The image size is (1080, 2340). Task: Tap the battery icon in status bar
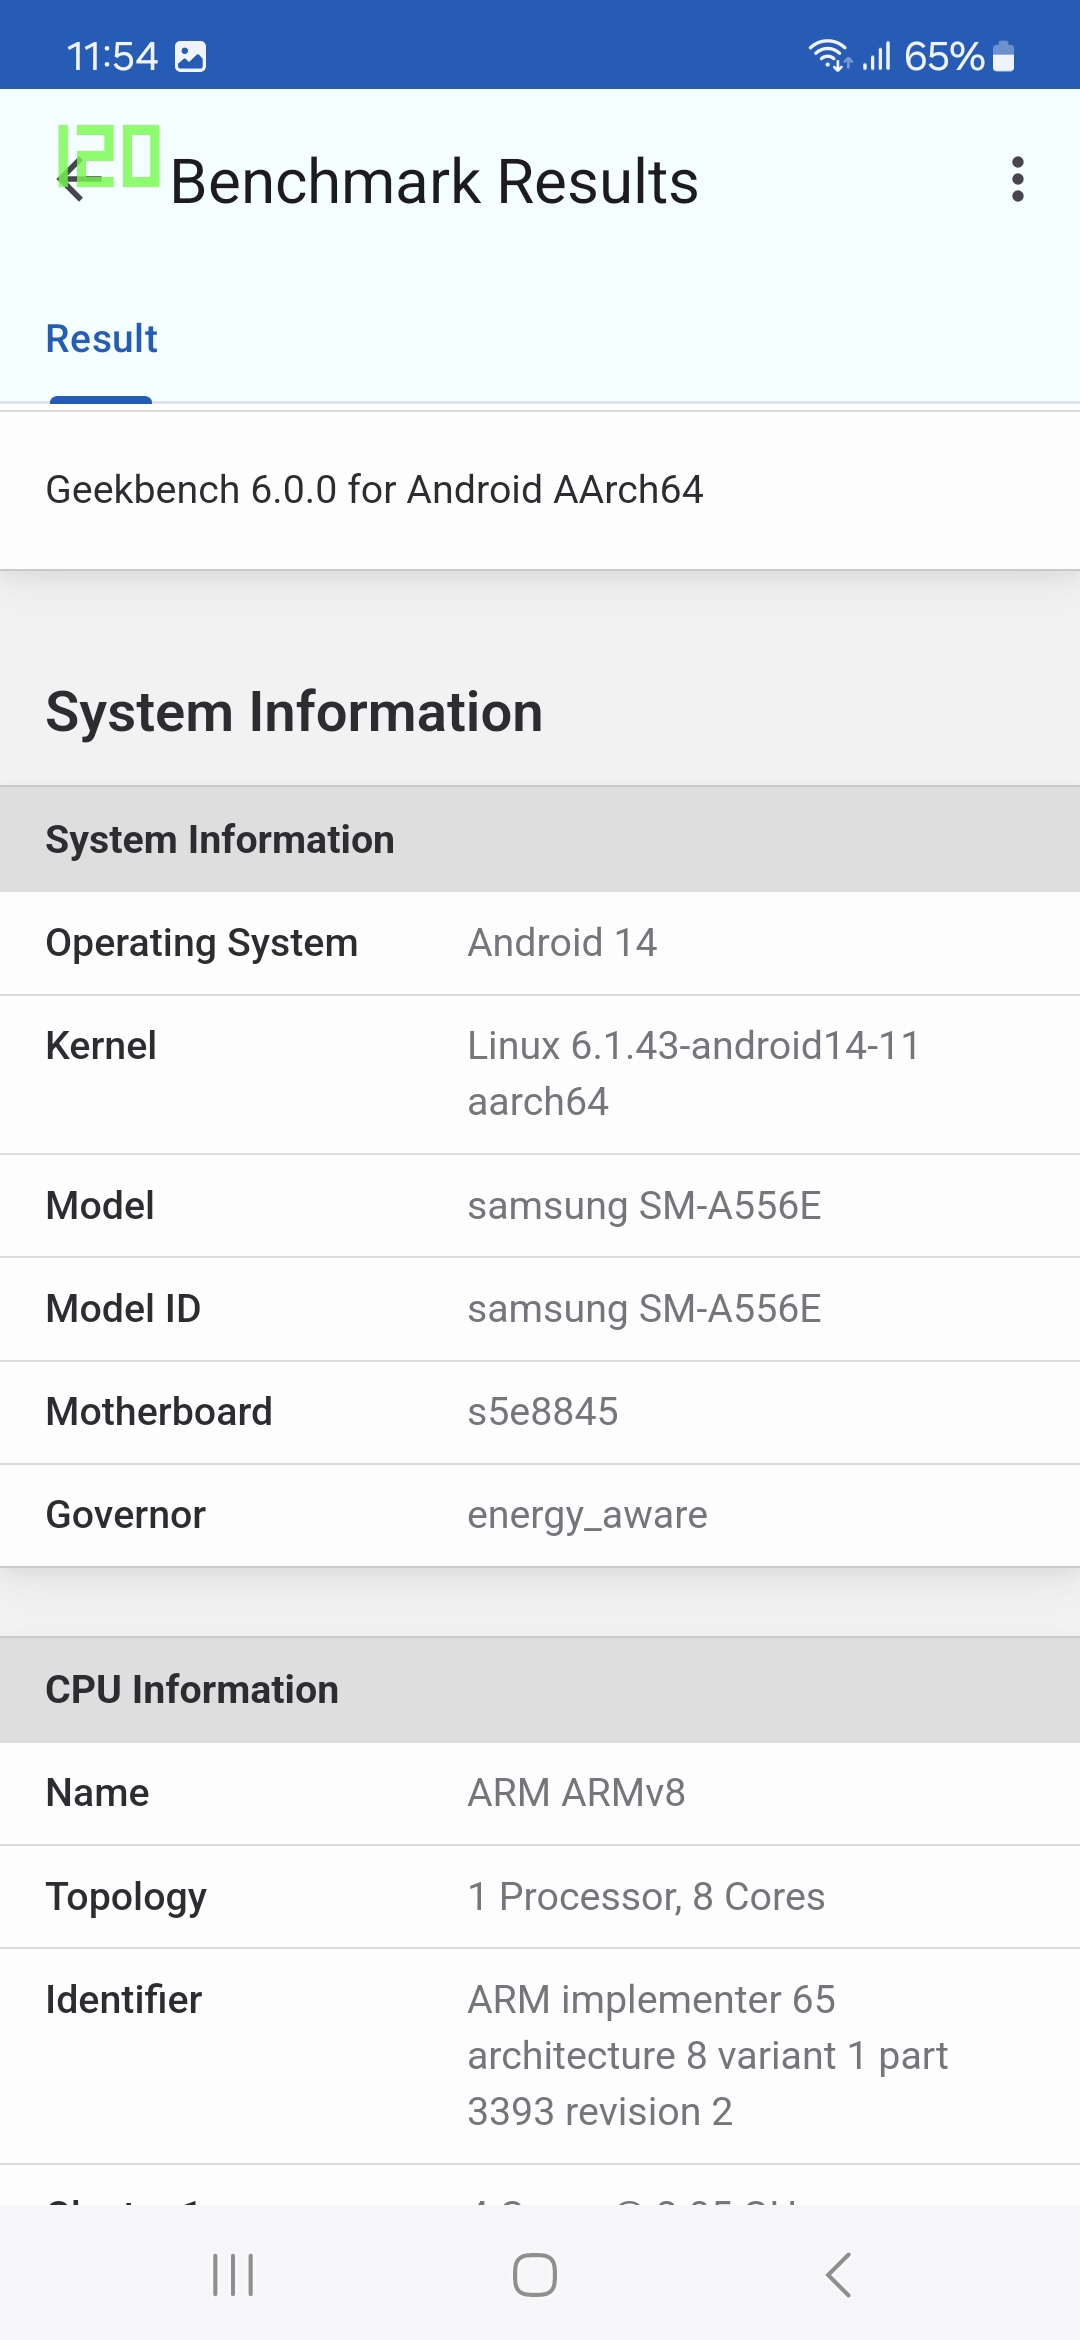tap(1004, 57)
